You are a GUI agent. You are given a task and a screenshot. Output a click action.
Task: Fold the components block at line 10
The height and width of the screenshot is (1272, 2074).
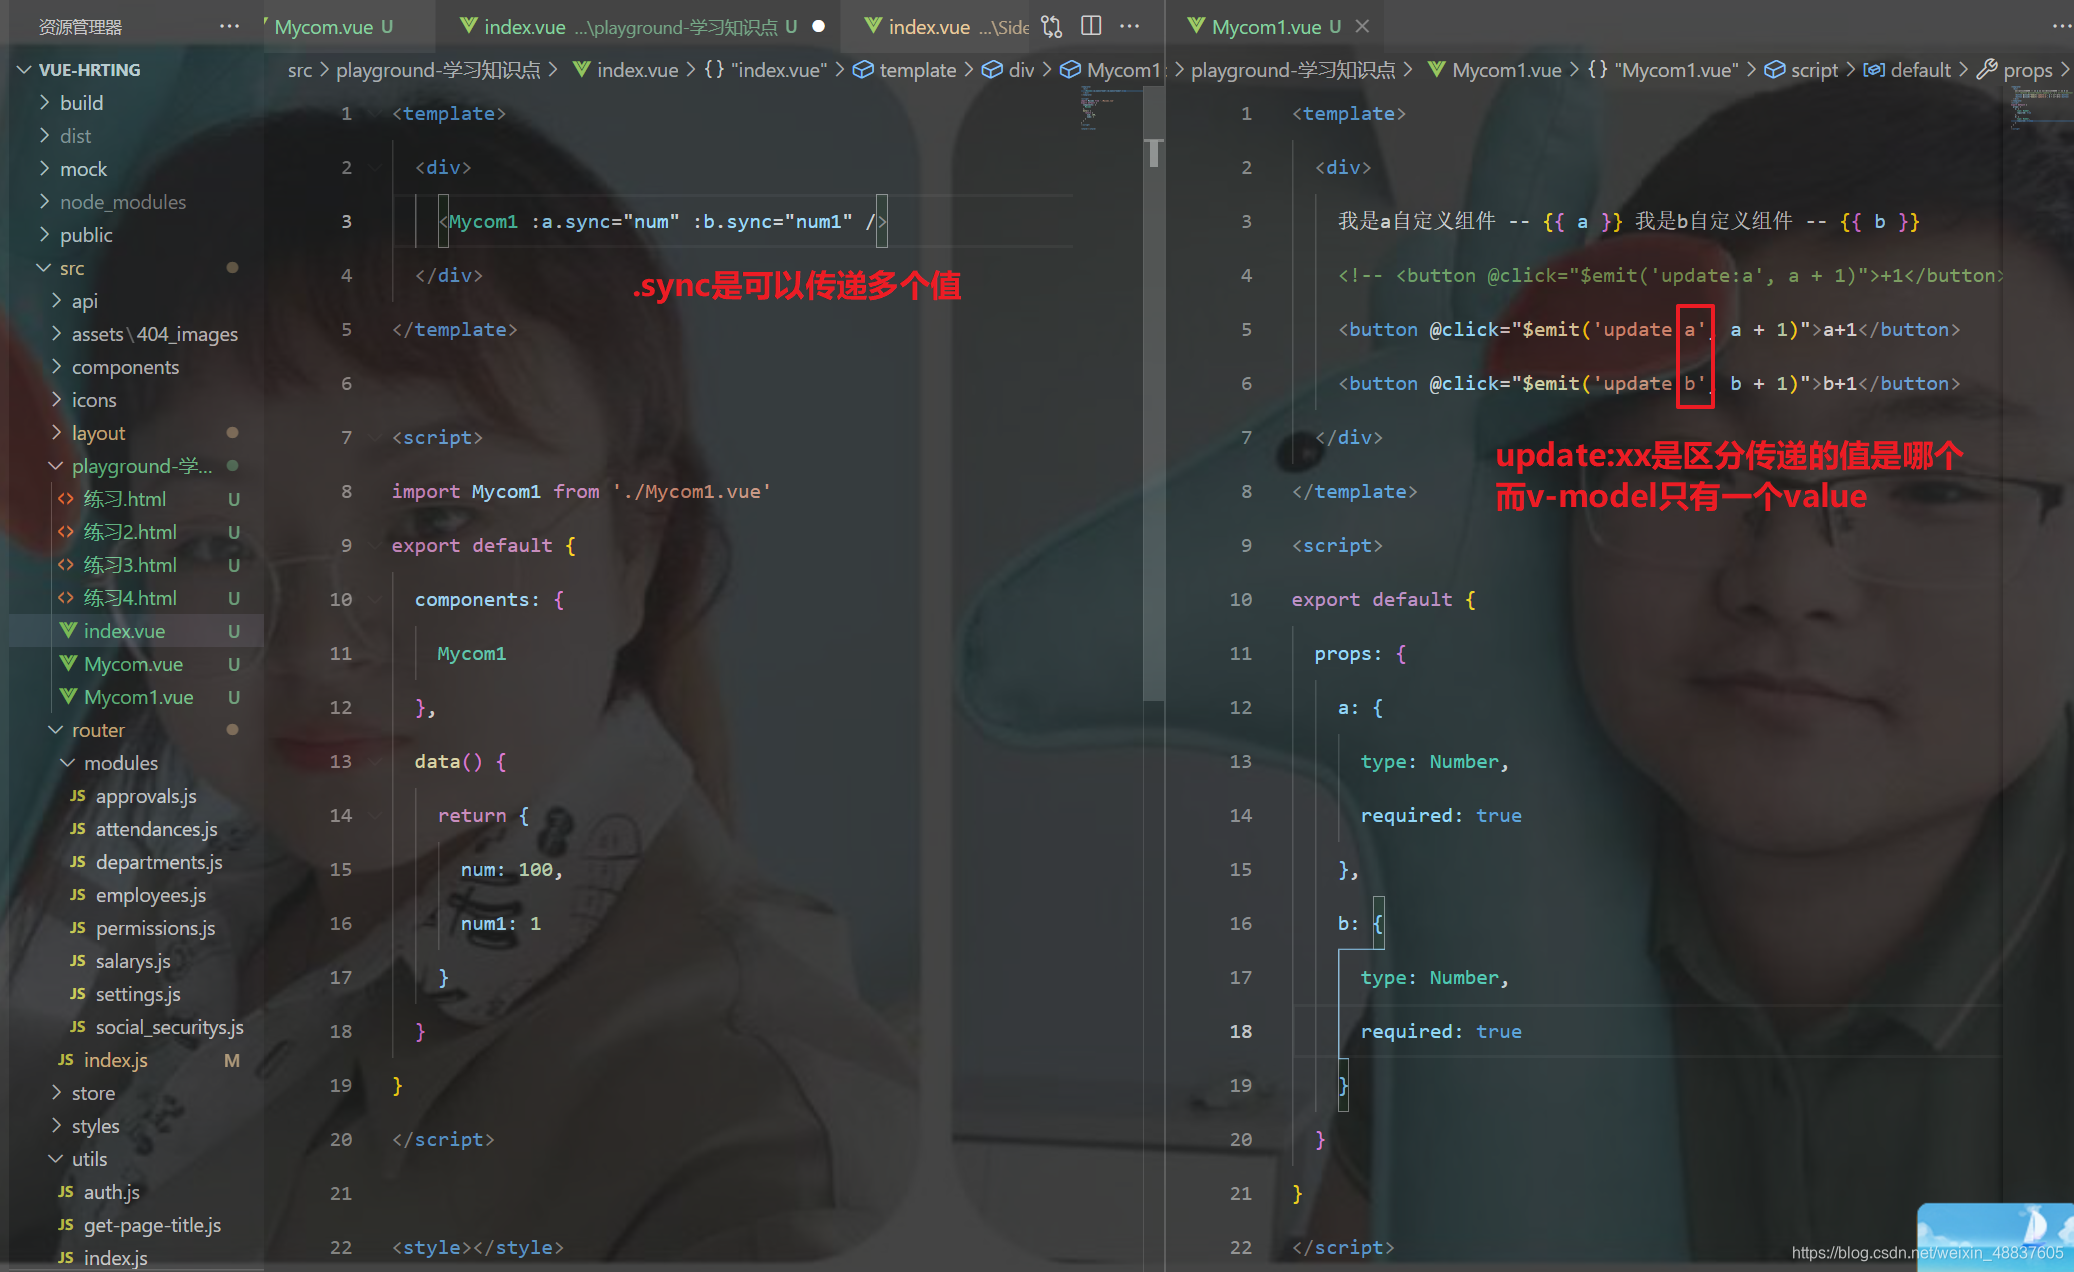pos(376,600)
